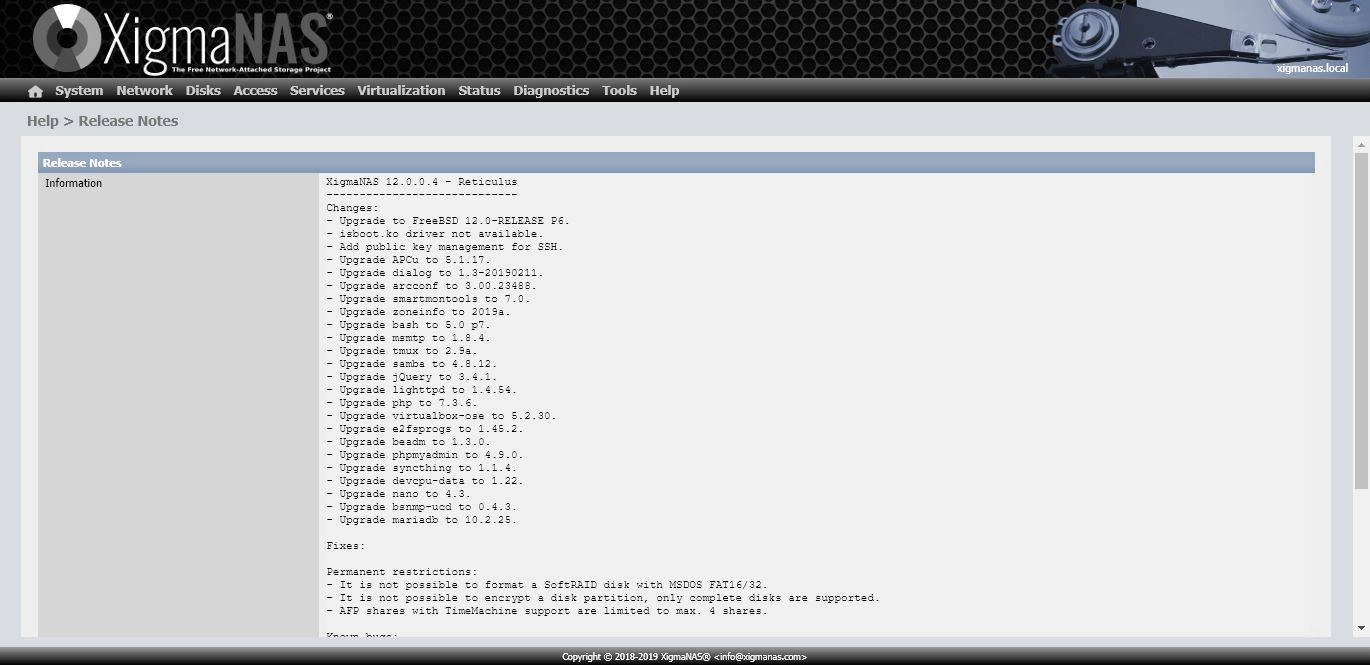Image resolution: width=1370 pixels, height=665 pixels.
Task: Click 'Upgrade php to 7.3.6' line
Action: click(402, 403)
